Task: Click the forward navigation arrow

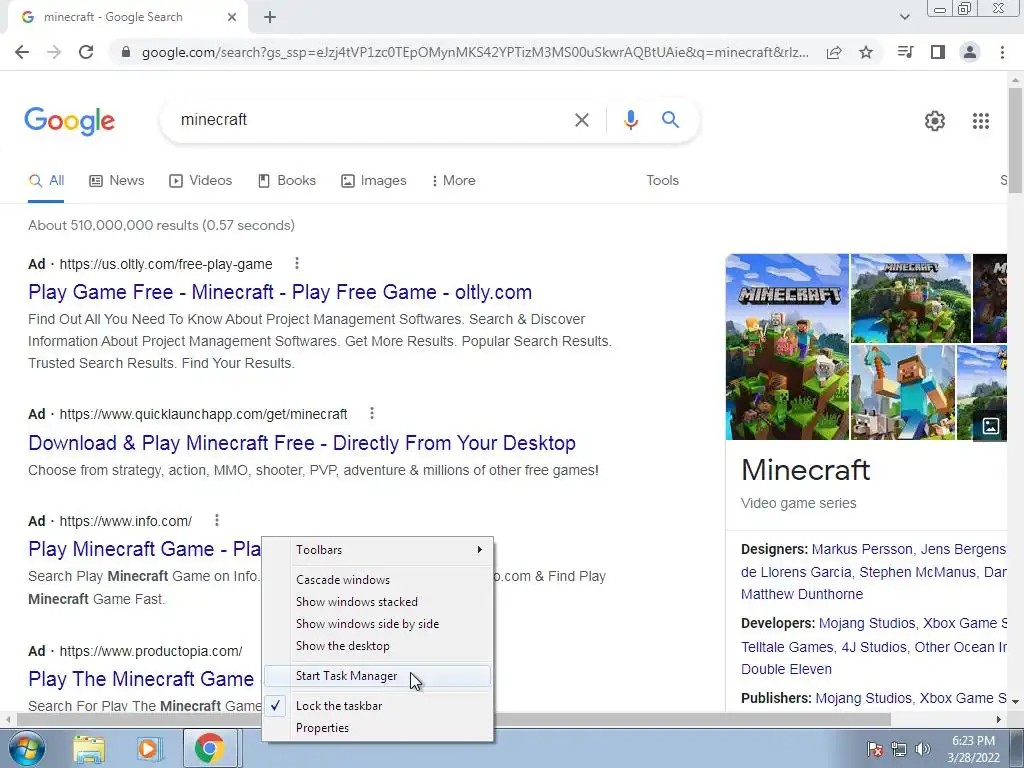Action: (x=54, y=52)
